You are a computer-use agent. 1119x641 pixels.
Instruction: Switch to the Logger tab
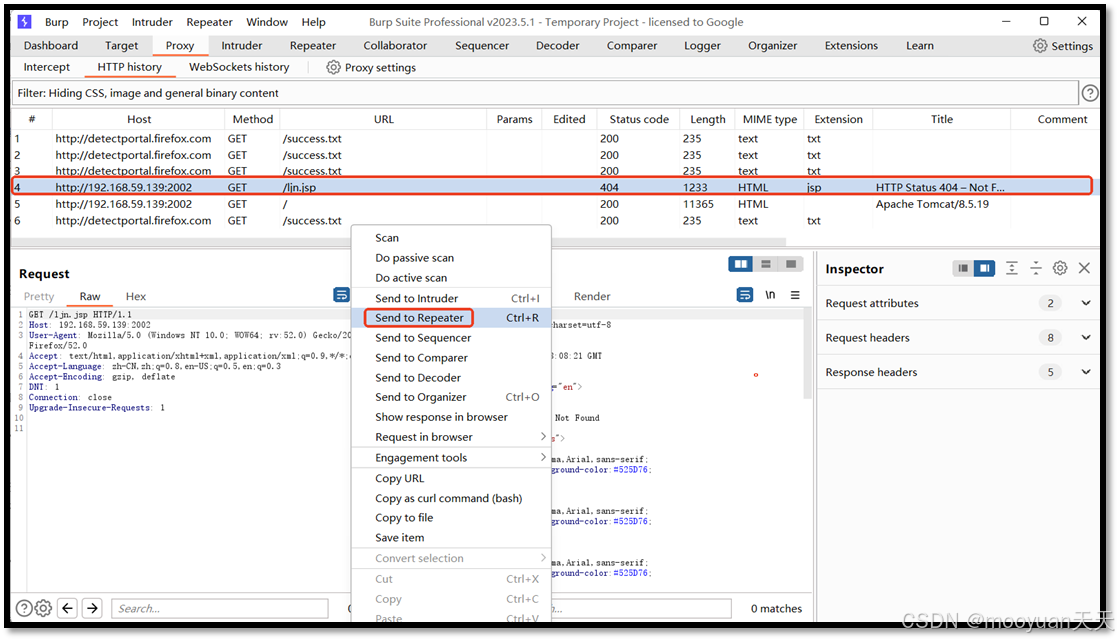click(702, 46)
